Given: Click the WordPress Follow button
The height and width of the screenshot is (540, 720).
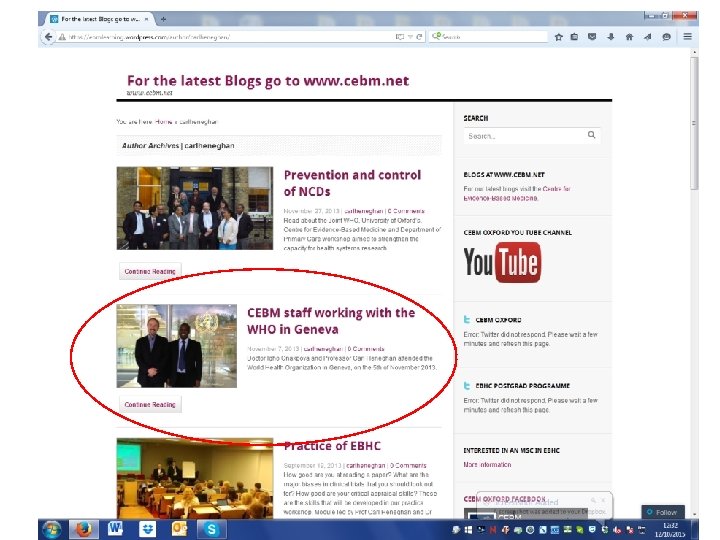Looking at the screenshot, I should [663, 512].
